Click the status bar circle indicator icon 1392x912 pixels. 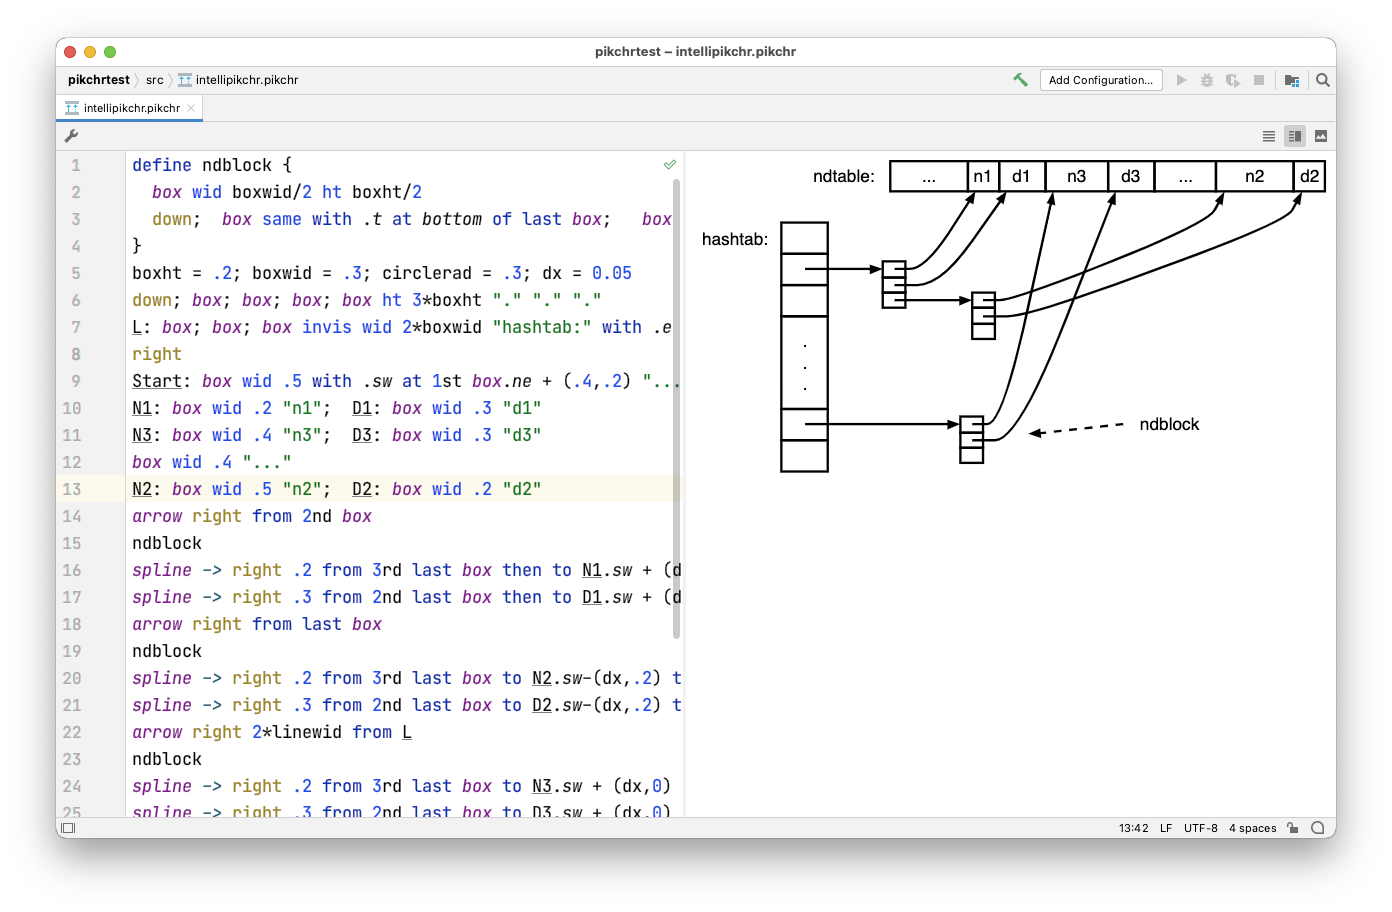click(1318, 828)
